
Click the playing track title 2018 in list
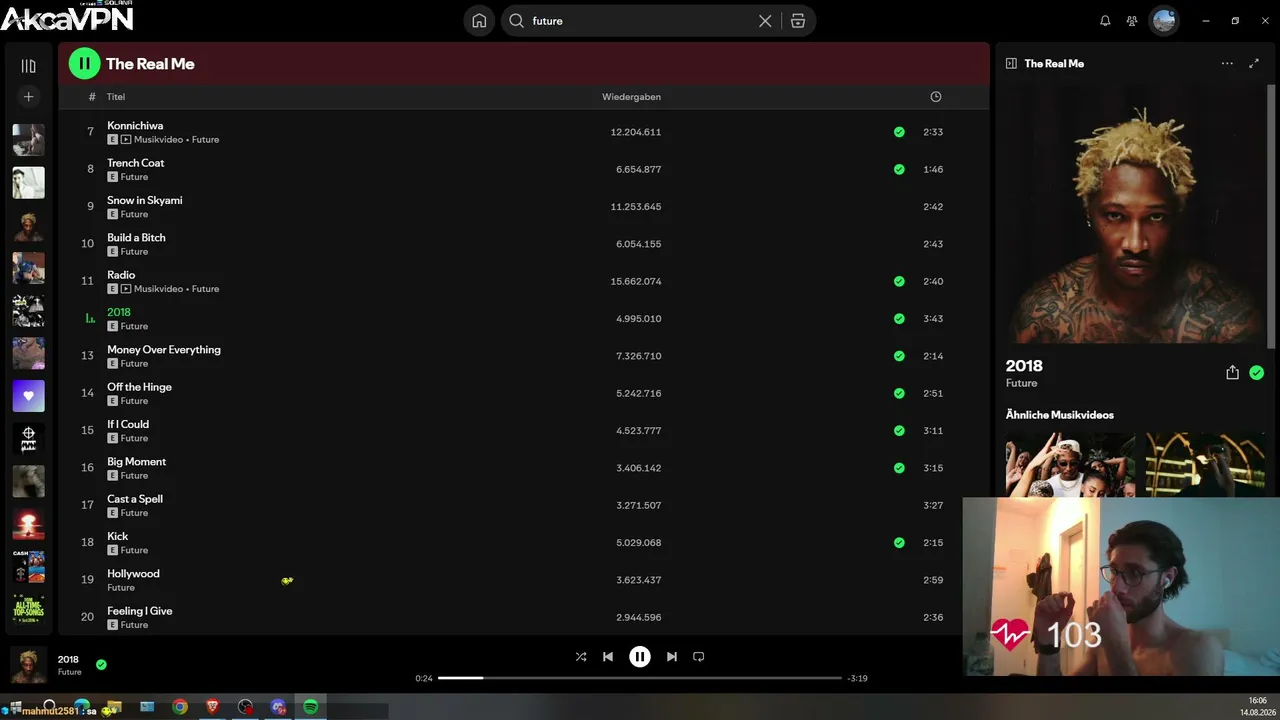pos(119,312)
